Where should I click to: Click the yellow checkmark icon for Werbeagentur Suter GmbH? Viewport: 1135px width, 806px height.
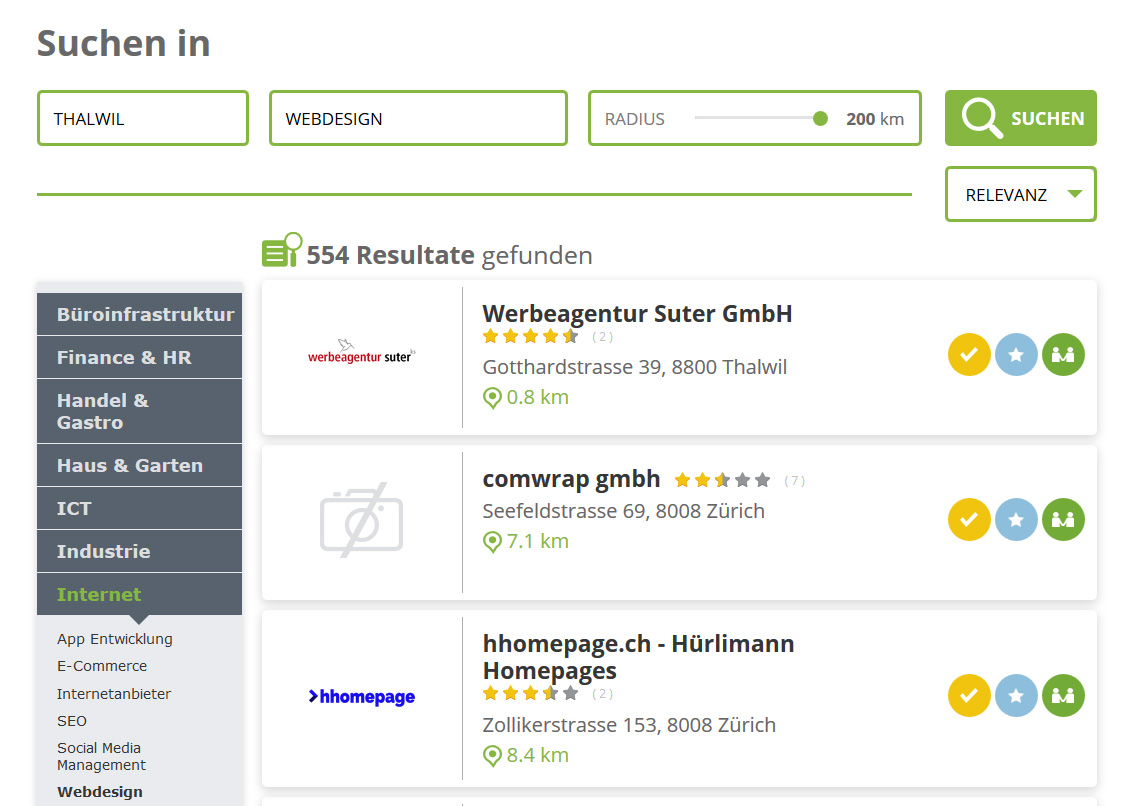[x=969, y=355]
